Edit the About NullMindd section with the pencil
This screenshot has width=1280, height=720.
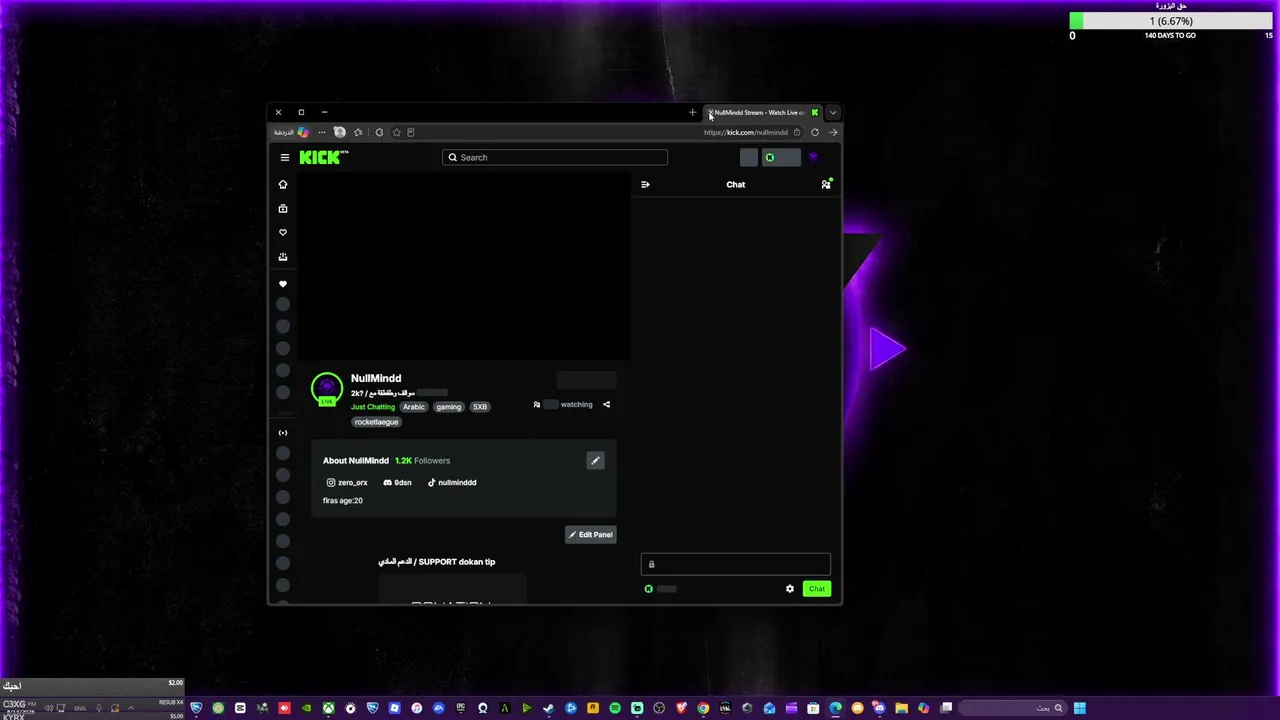(595, 461)
